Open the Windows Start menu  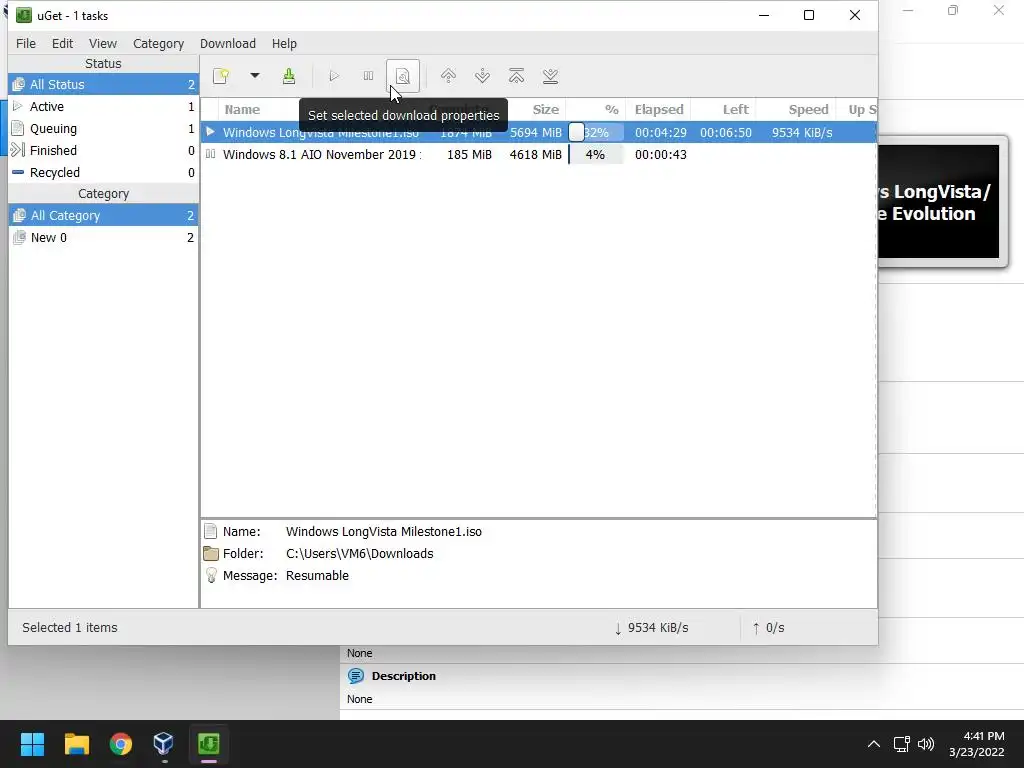[32, 744]
